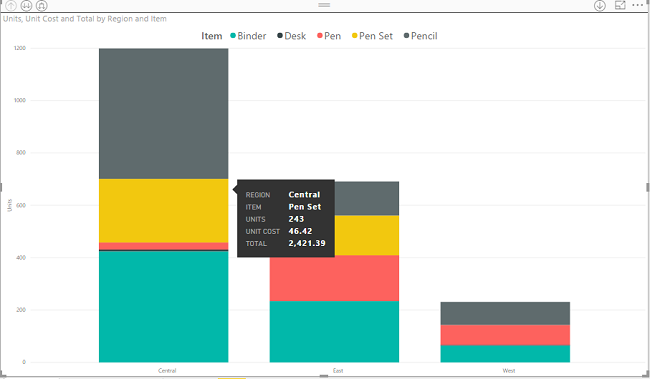Image resolution: width=650 pixels, height=379 pixels.
Task: Select East Pencil gray segment
Action: (367, 198)
